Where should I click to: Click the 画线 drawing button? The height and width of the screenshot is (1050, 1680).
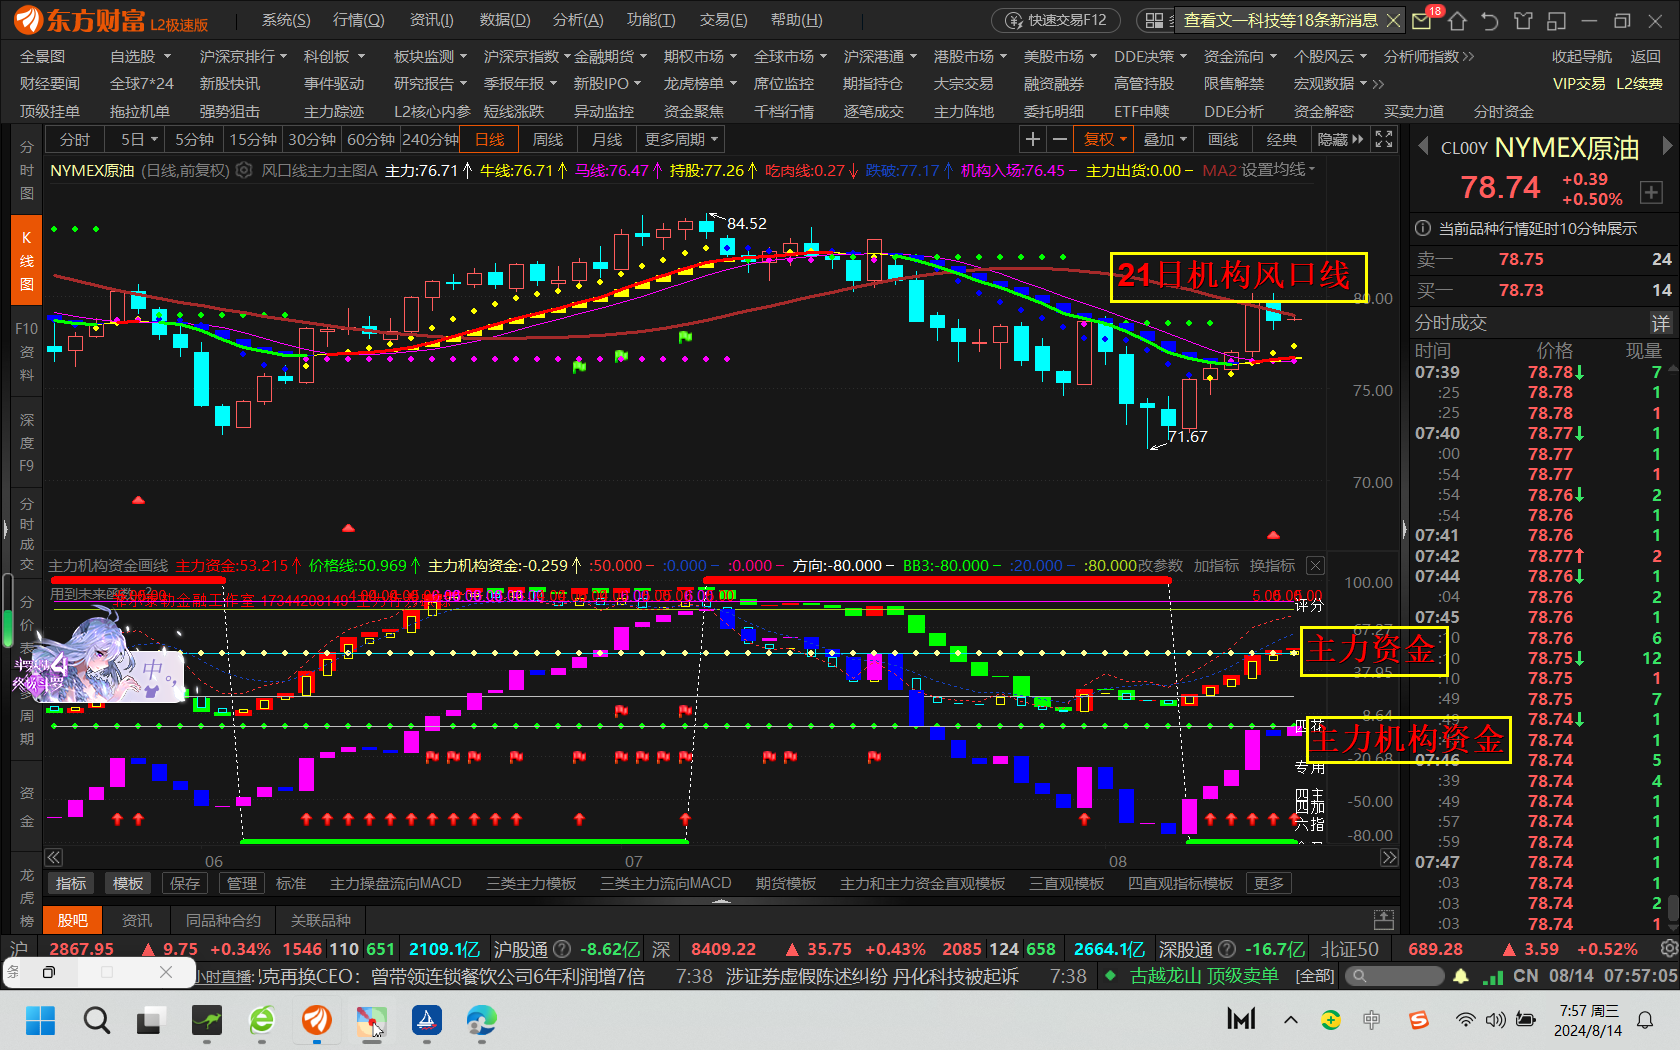pyautogui.click(x=1223, y=139)
